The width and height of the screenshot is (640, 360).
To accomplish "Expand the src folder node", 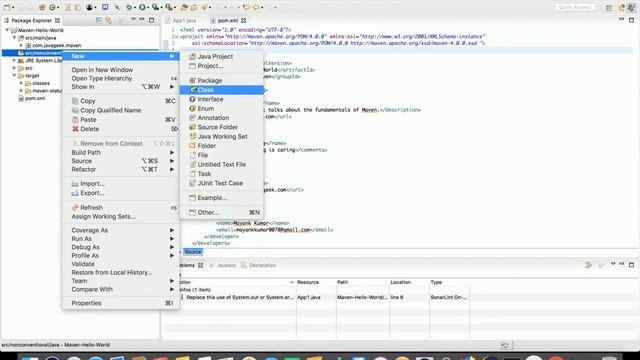I will [x=14, y=68].
